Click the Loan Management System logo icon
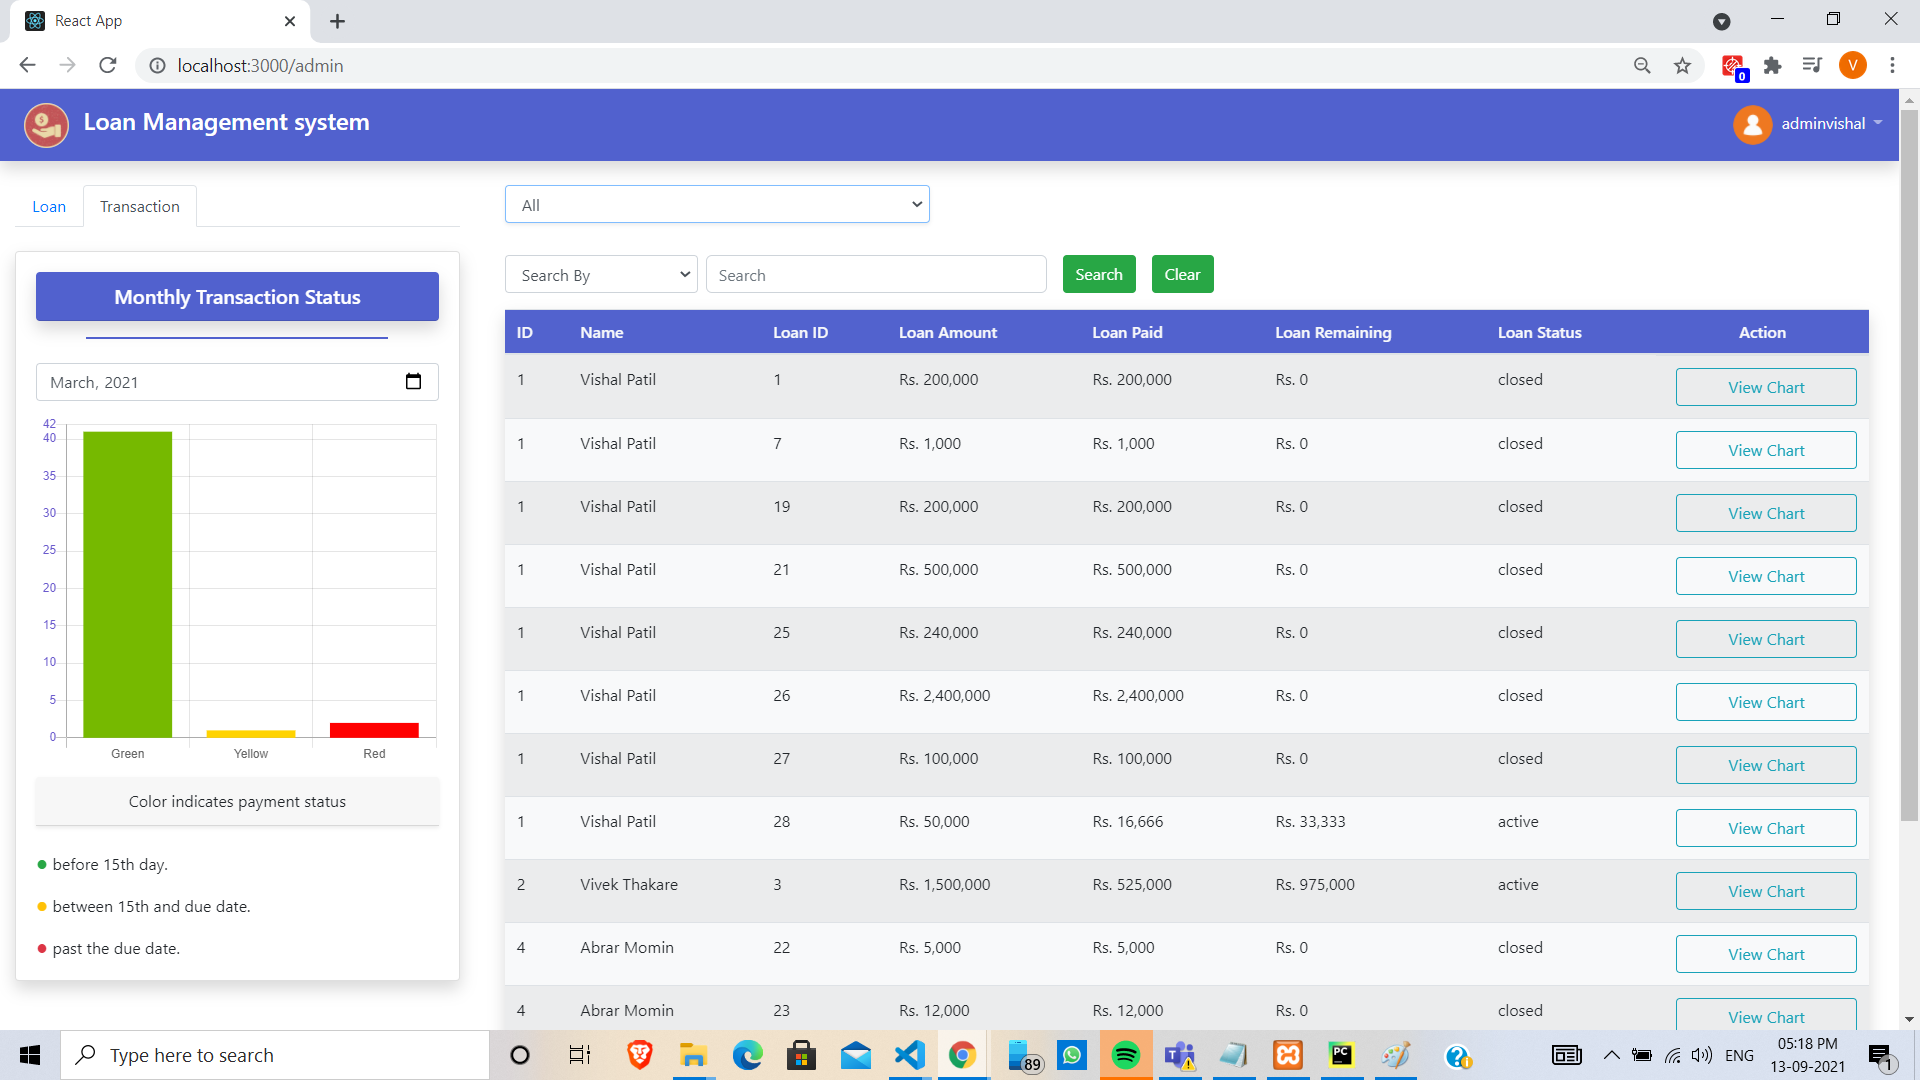Viewport: 1920px width, 1080px height. coord(45,124)
